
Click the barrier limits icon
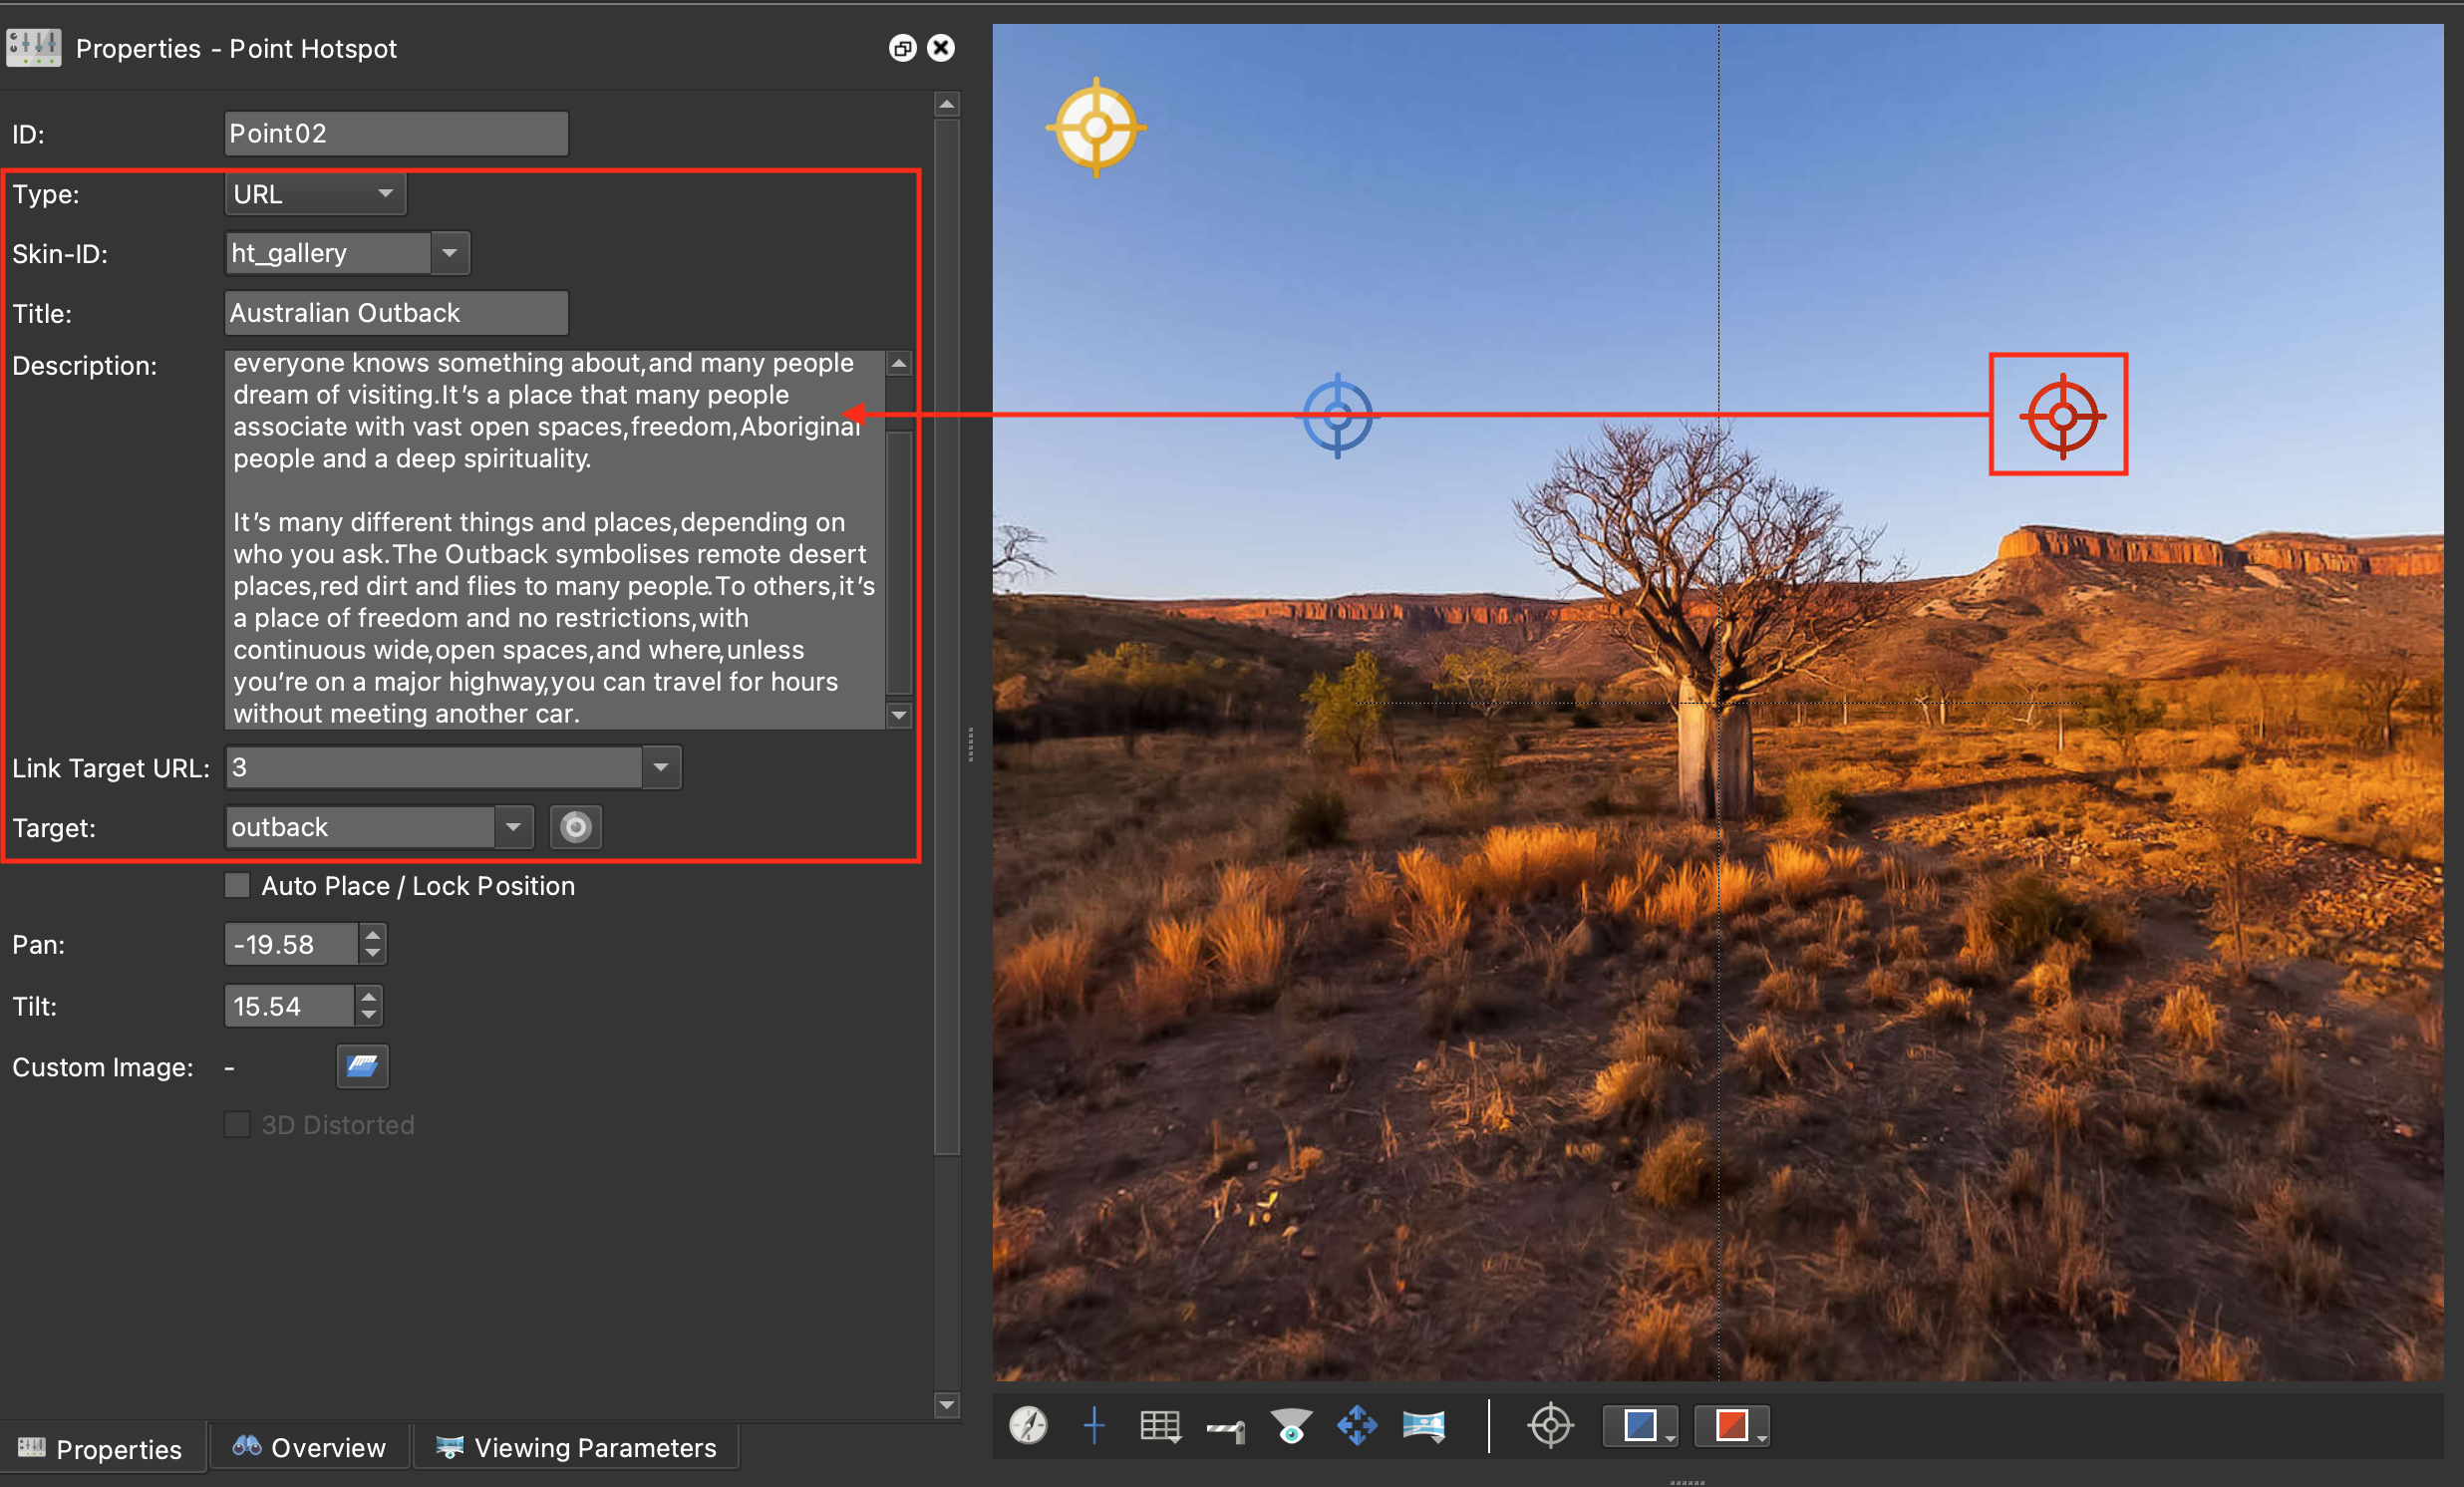click(1226, 1429)
